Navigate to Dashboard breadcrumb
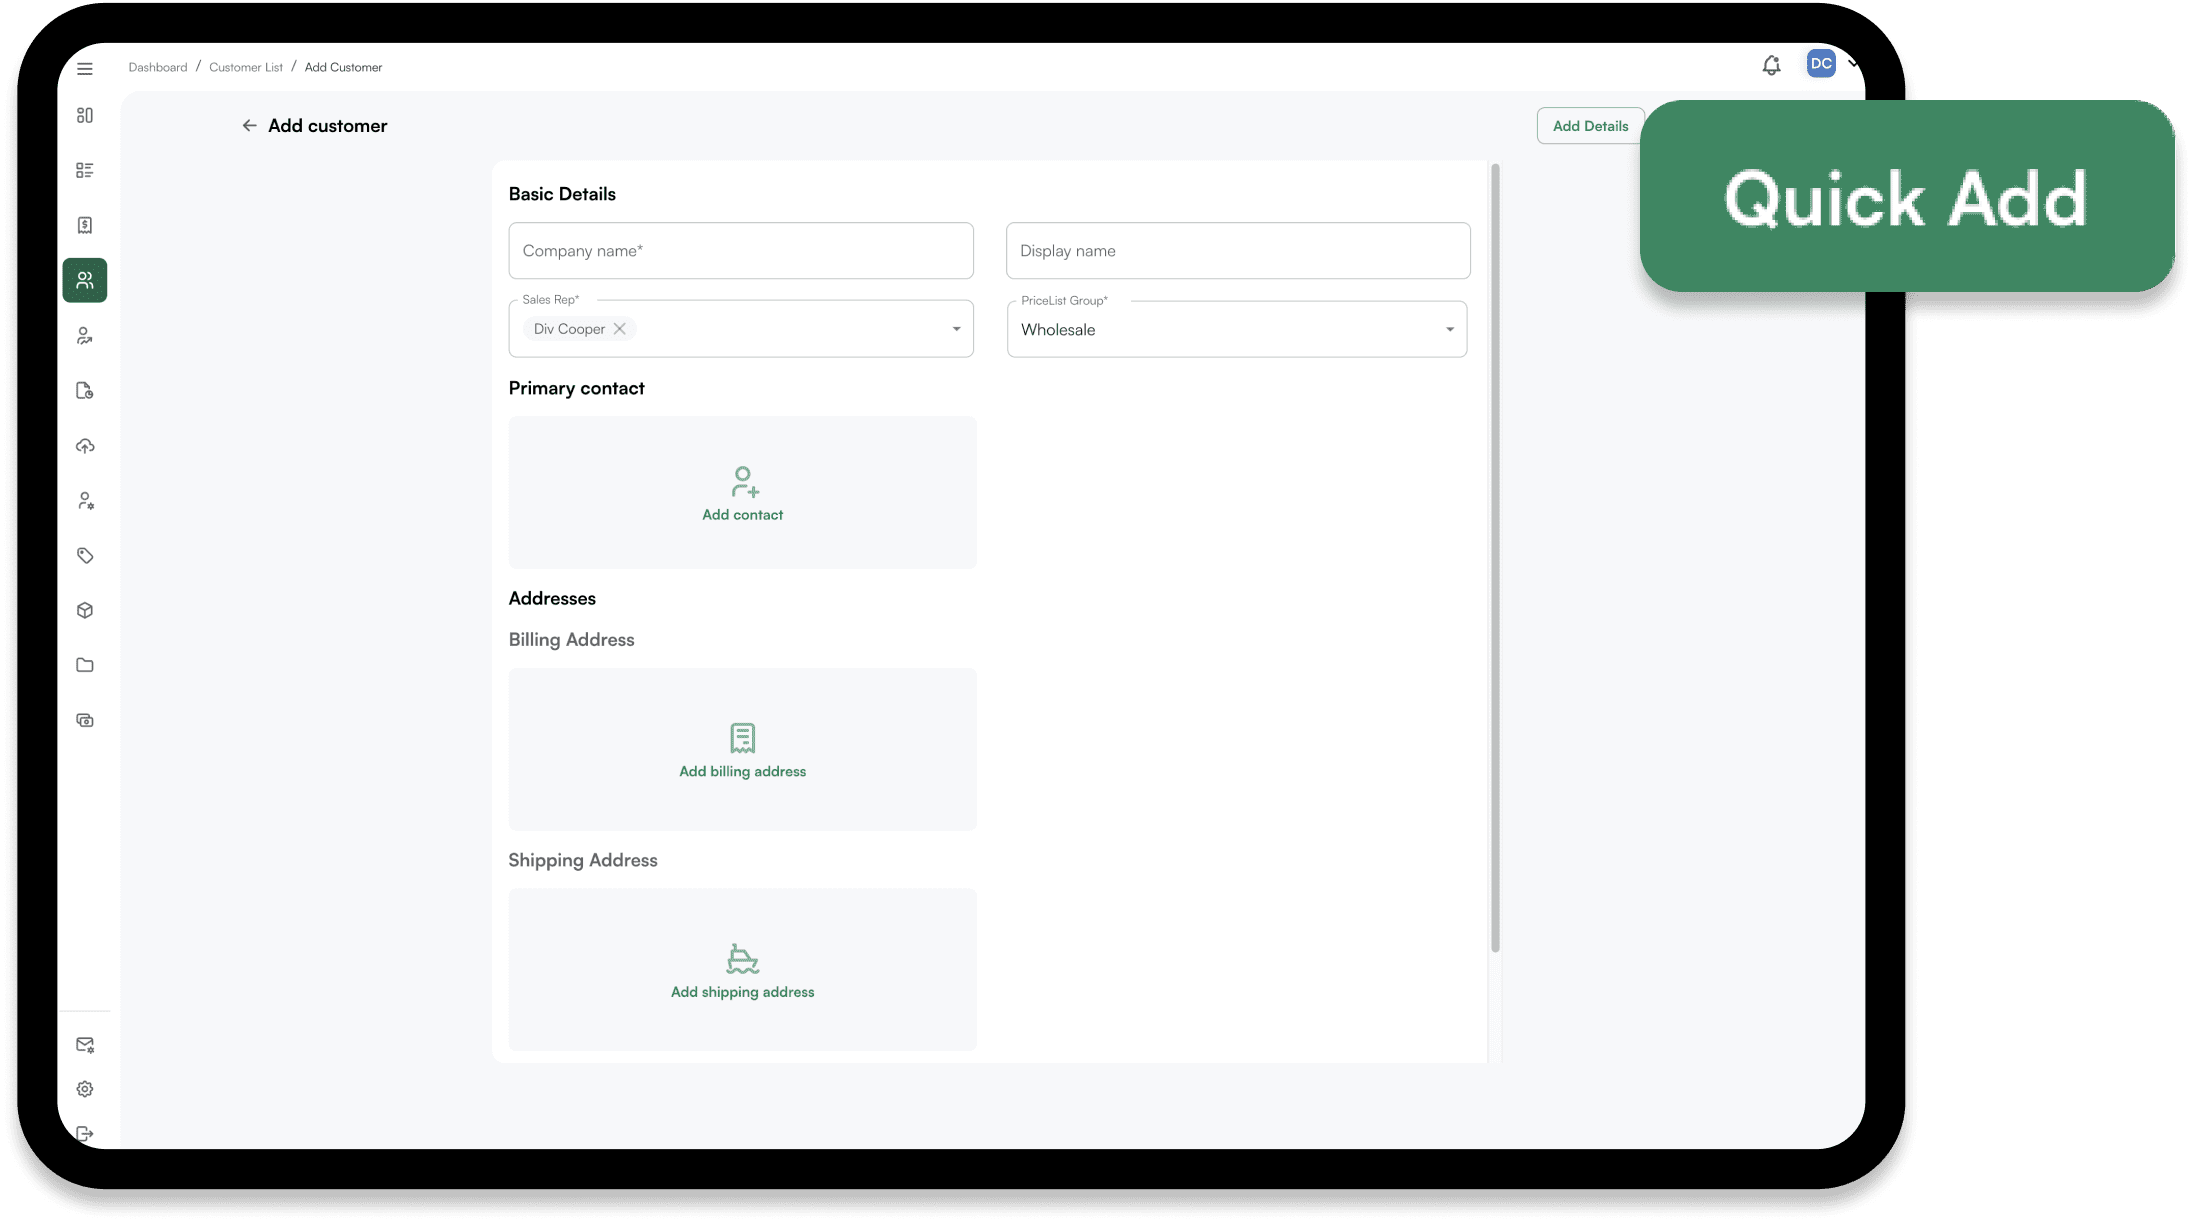This screenshot has width=2191, height=1219. point(157,68)
